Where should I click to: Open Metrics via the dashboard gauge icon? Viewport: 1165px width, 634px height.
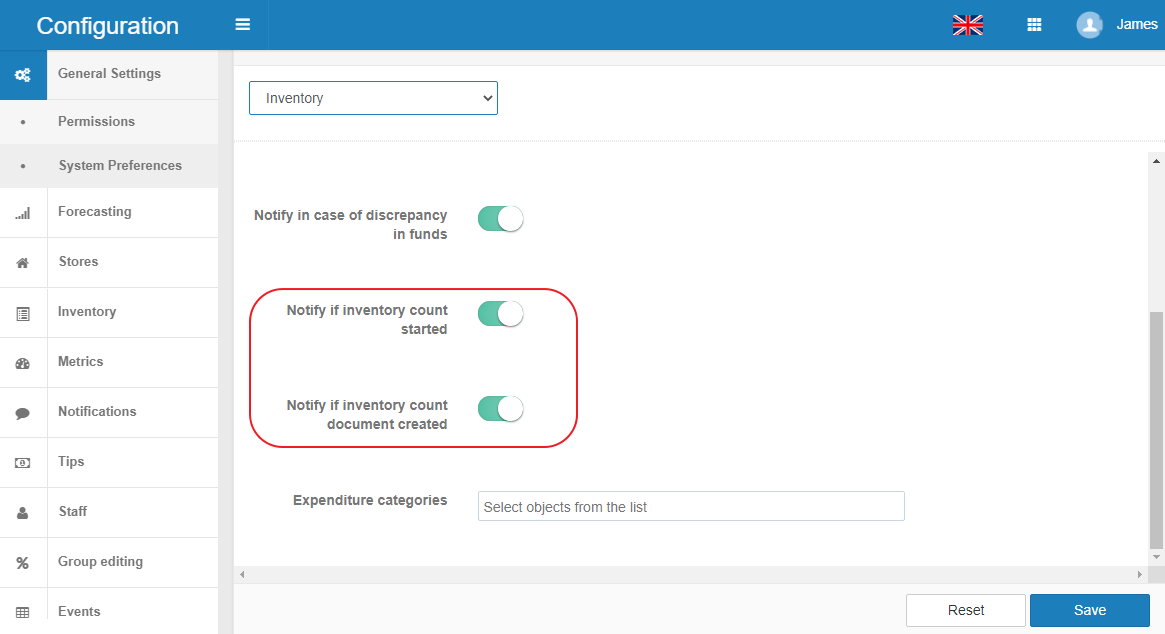pyautogui.click(x=22, y=363)
